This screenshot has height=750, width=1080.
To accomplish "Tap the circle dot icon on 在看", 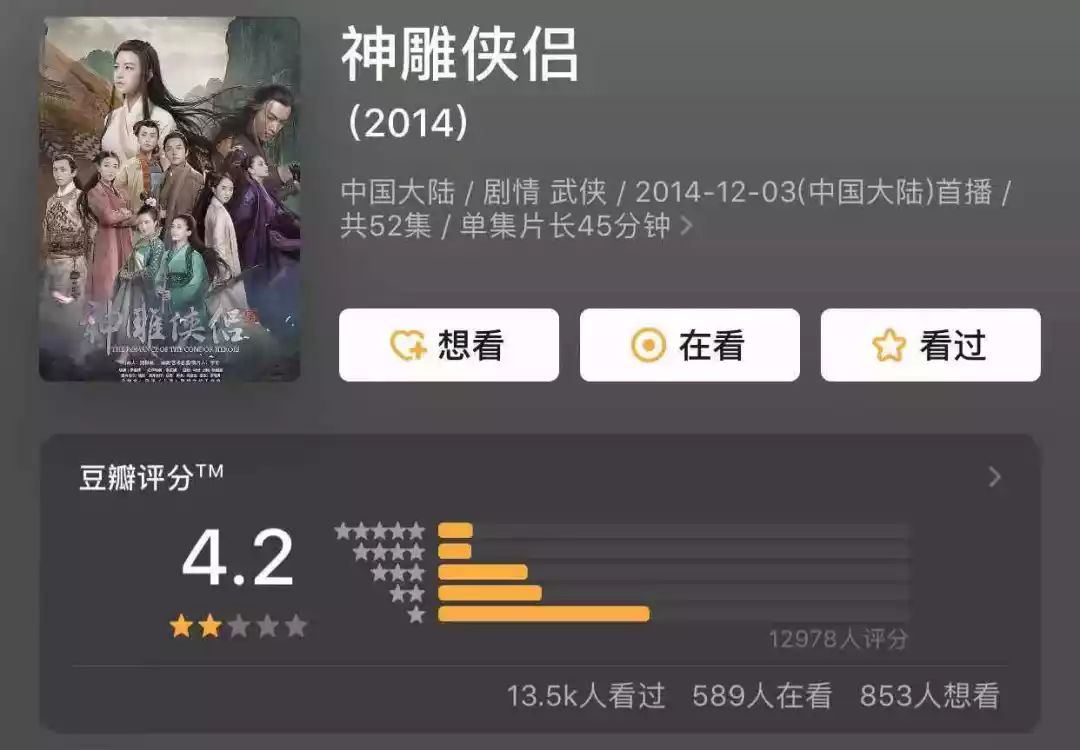I will click(x=648, y=345).
